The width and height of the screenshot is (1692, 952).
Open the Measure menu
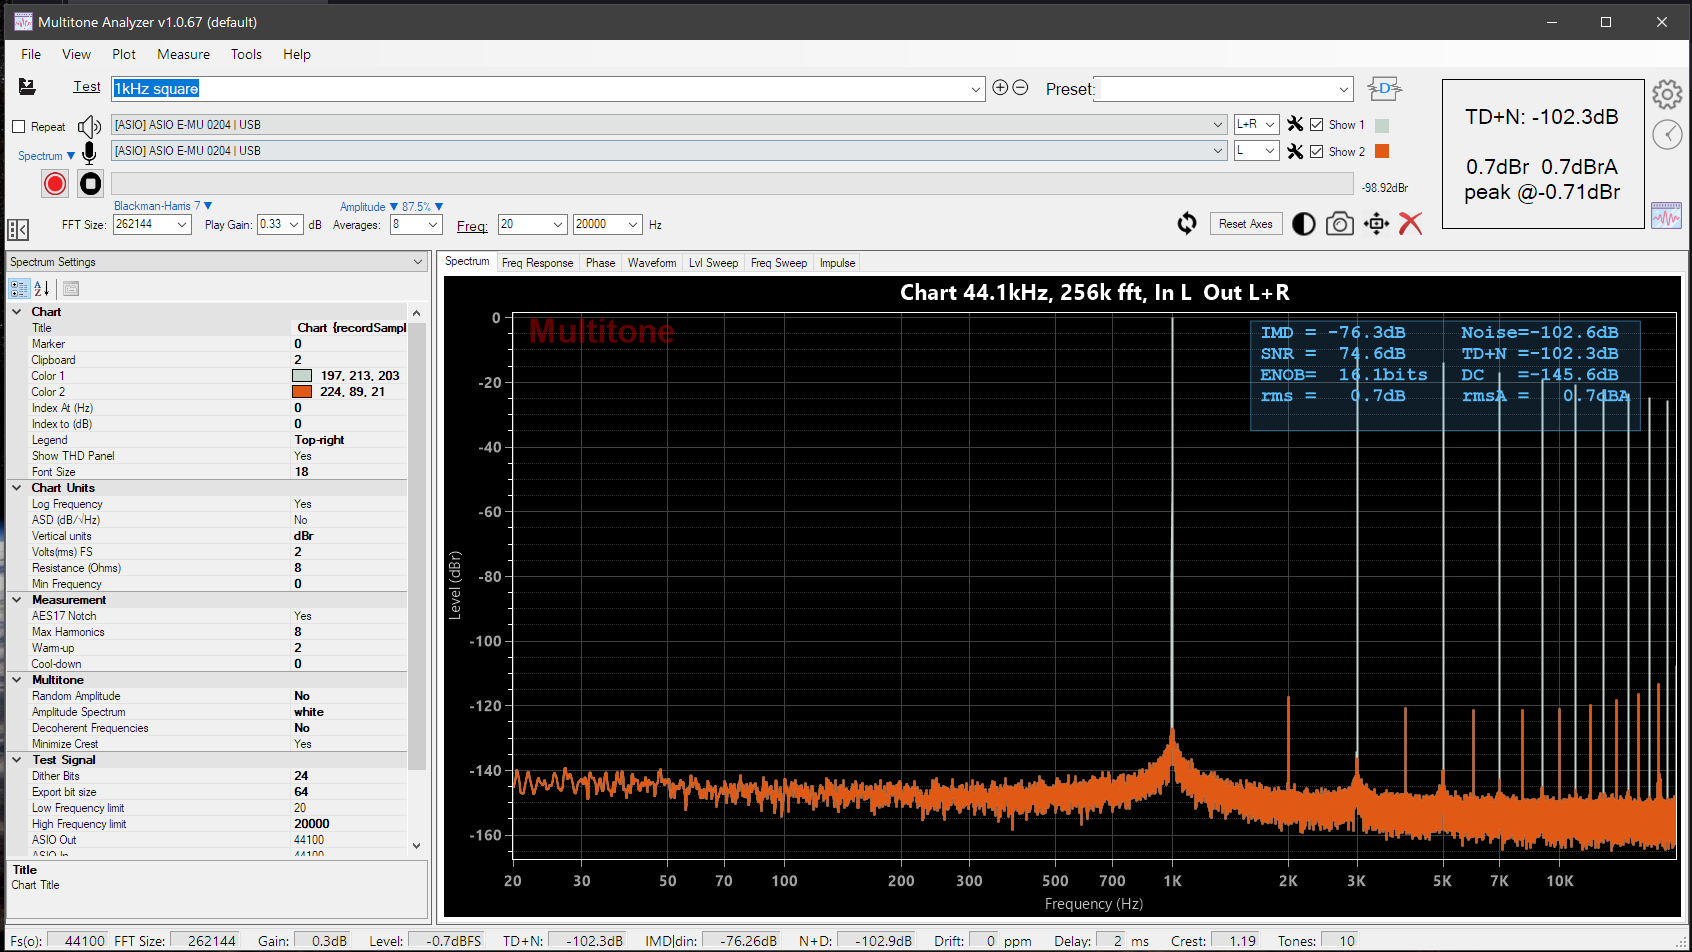[184, 54]
